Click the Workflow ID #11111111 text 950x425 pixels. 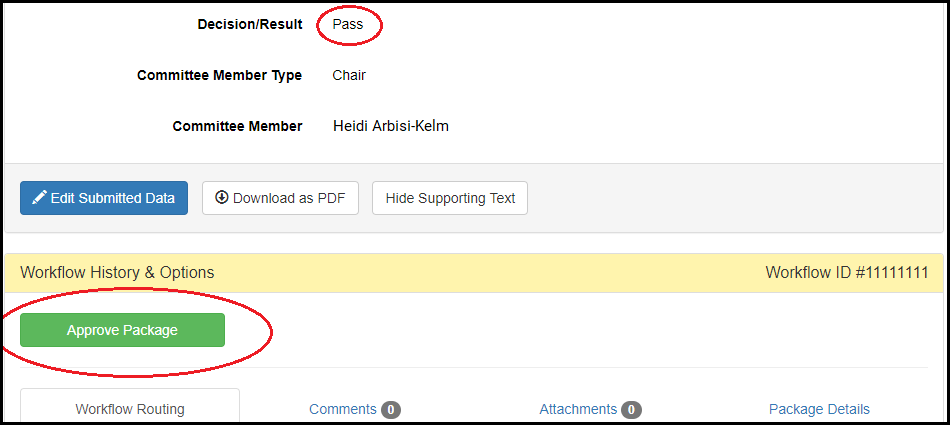[847, 272]
